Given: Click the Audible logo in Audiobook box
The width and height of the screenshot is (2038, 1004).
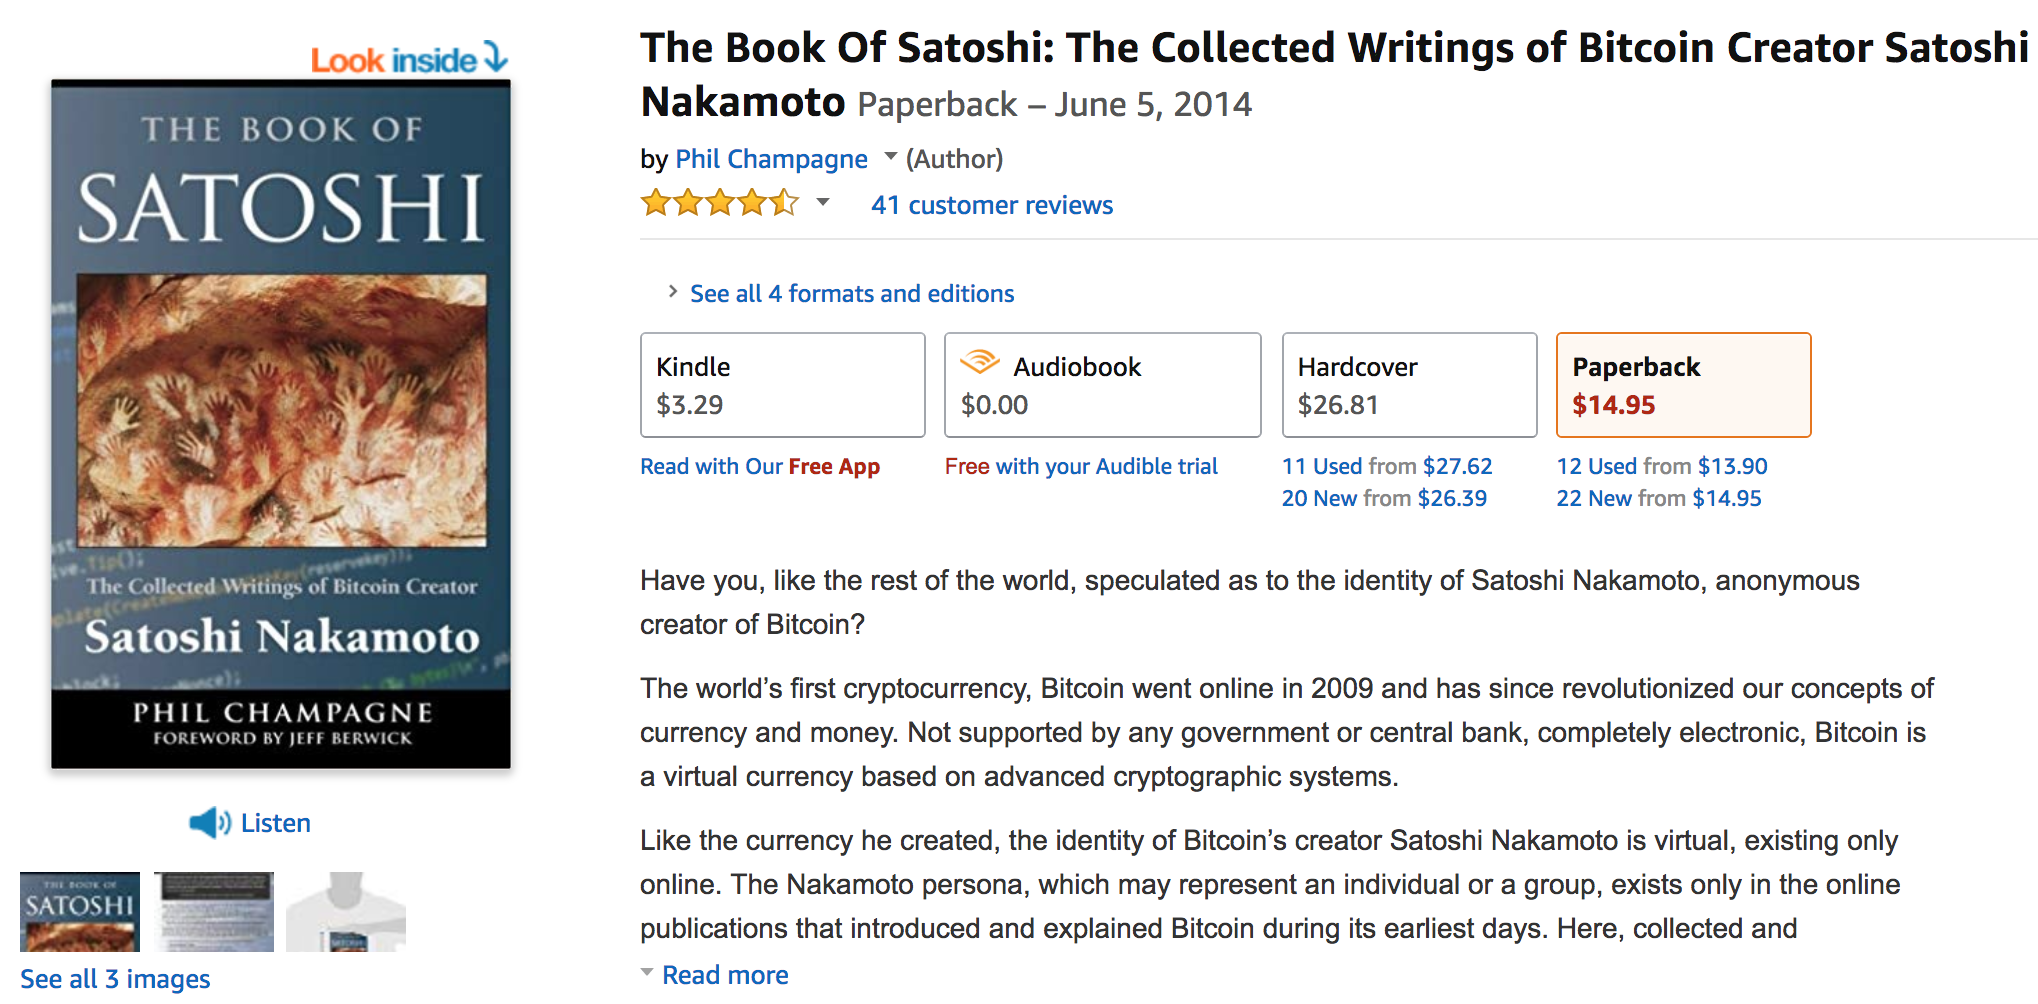Looking at the screenshot, I should (980, 362).
